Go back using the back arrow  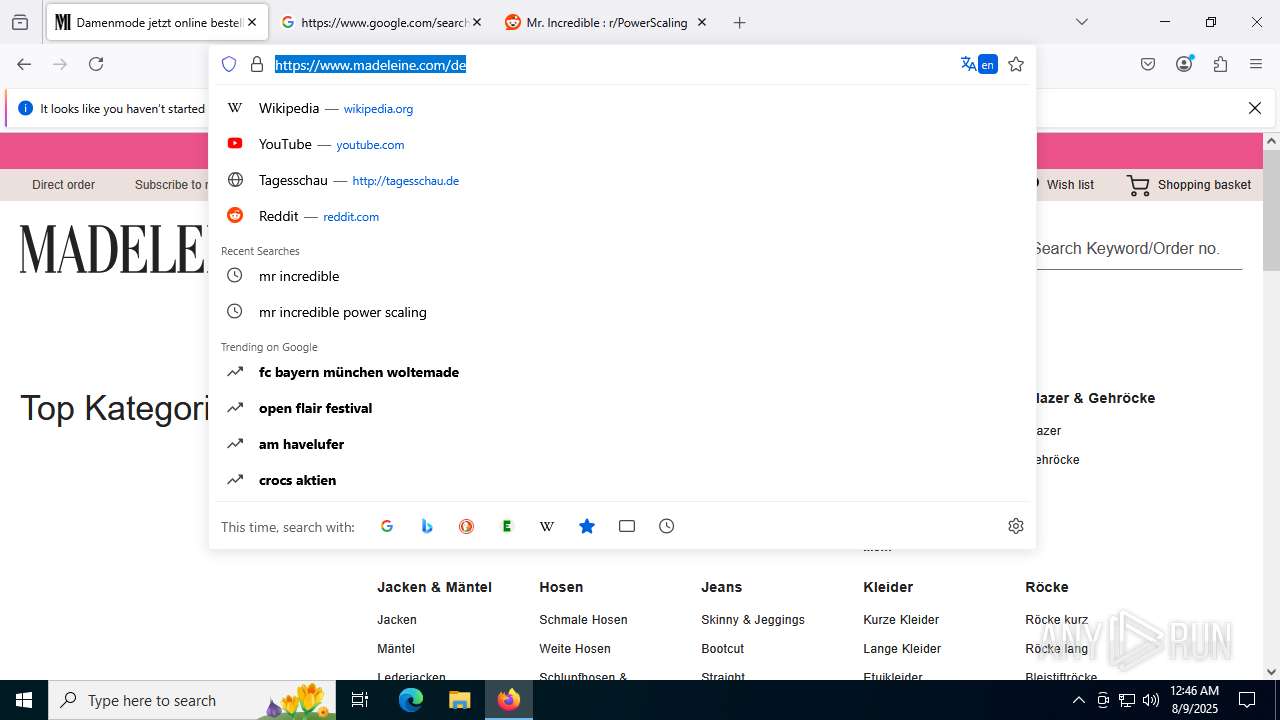(24, 64)
